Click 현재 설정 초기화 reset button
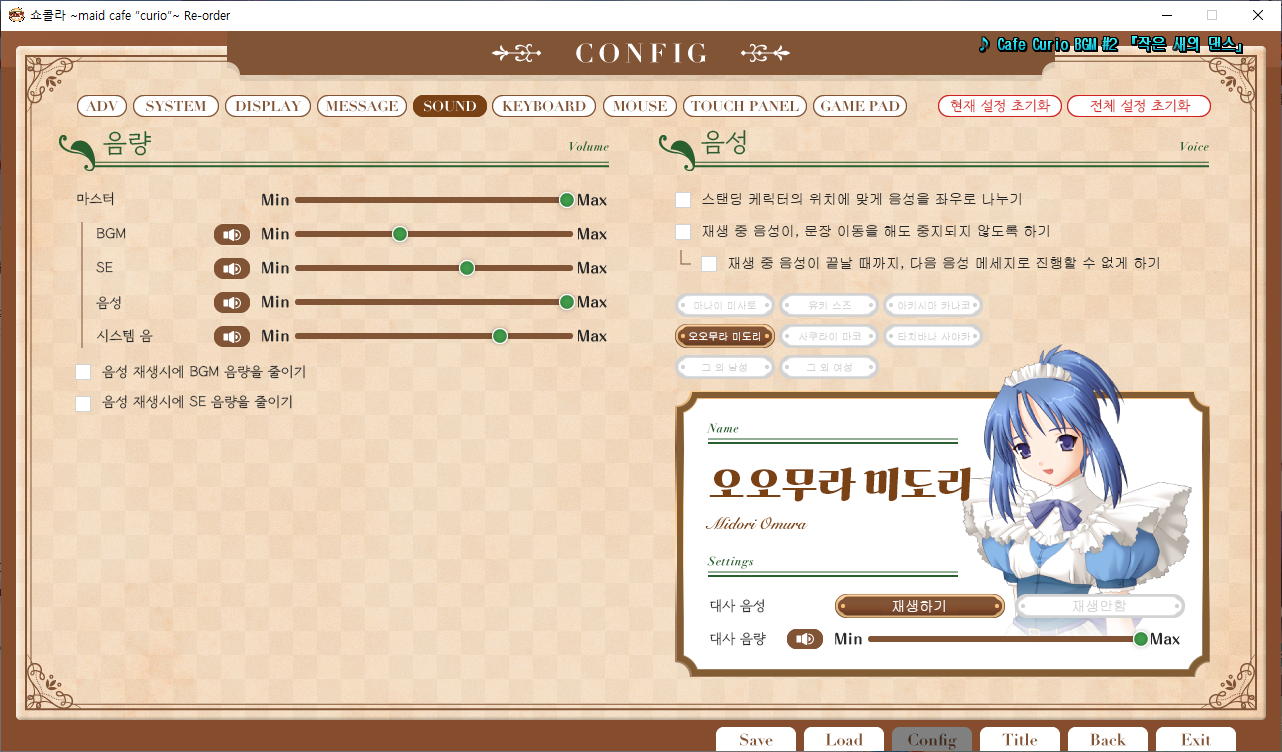 click(x=1000, y=106)
